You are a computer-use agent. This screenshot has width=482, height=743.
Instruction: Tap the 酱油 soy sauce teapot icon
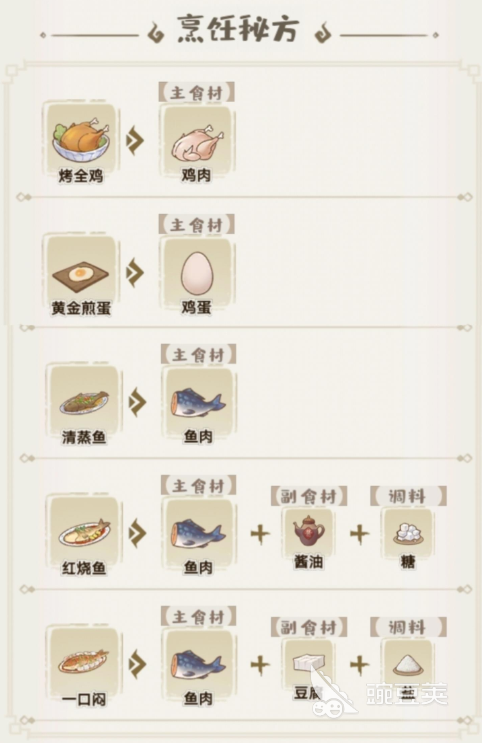(309, 531)
